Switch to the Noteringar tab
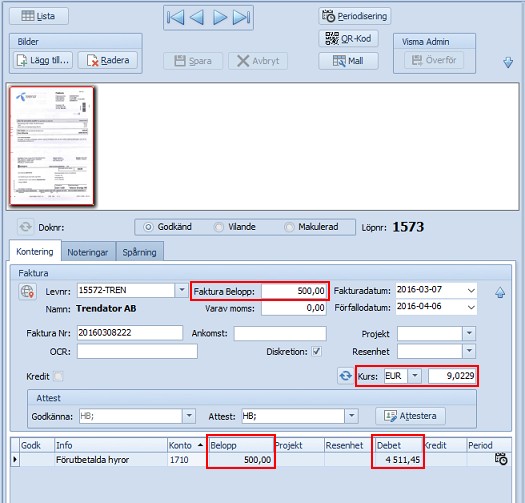The width and height of the screenshot is (525, 503). [88, 252]
